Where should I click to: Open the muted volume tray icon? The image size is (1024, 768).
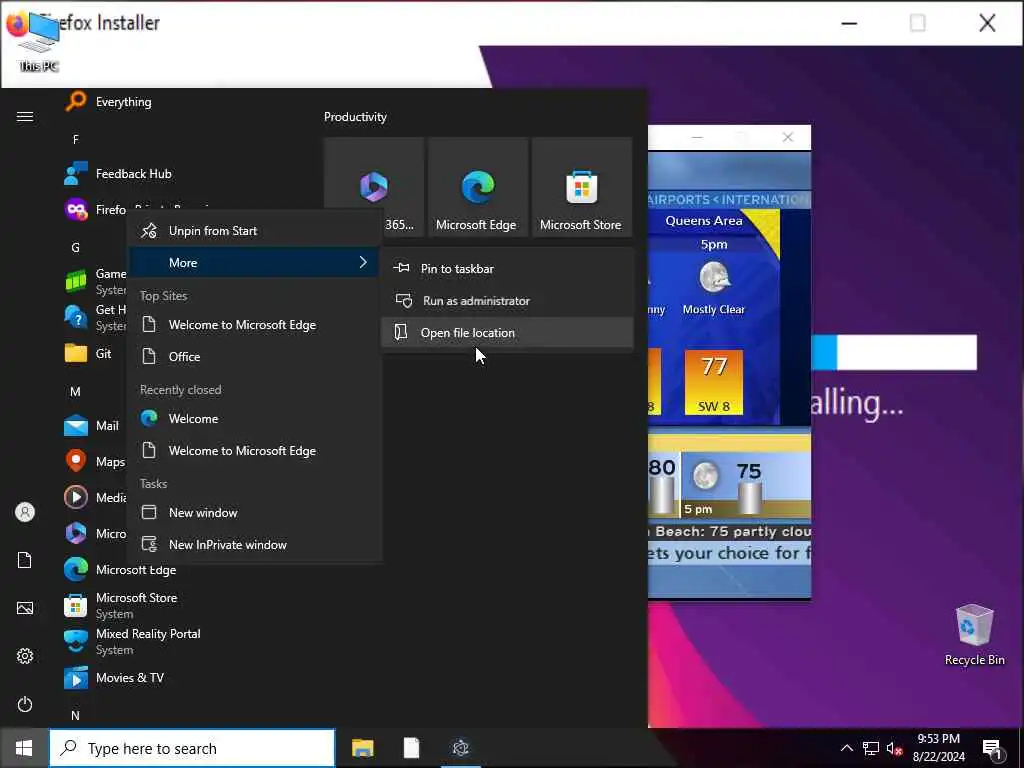894,748
